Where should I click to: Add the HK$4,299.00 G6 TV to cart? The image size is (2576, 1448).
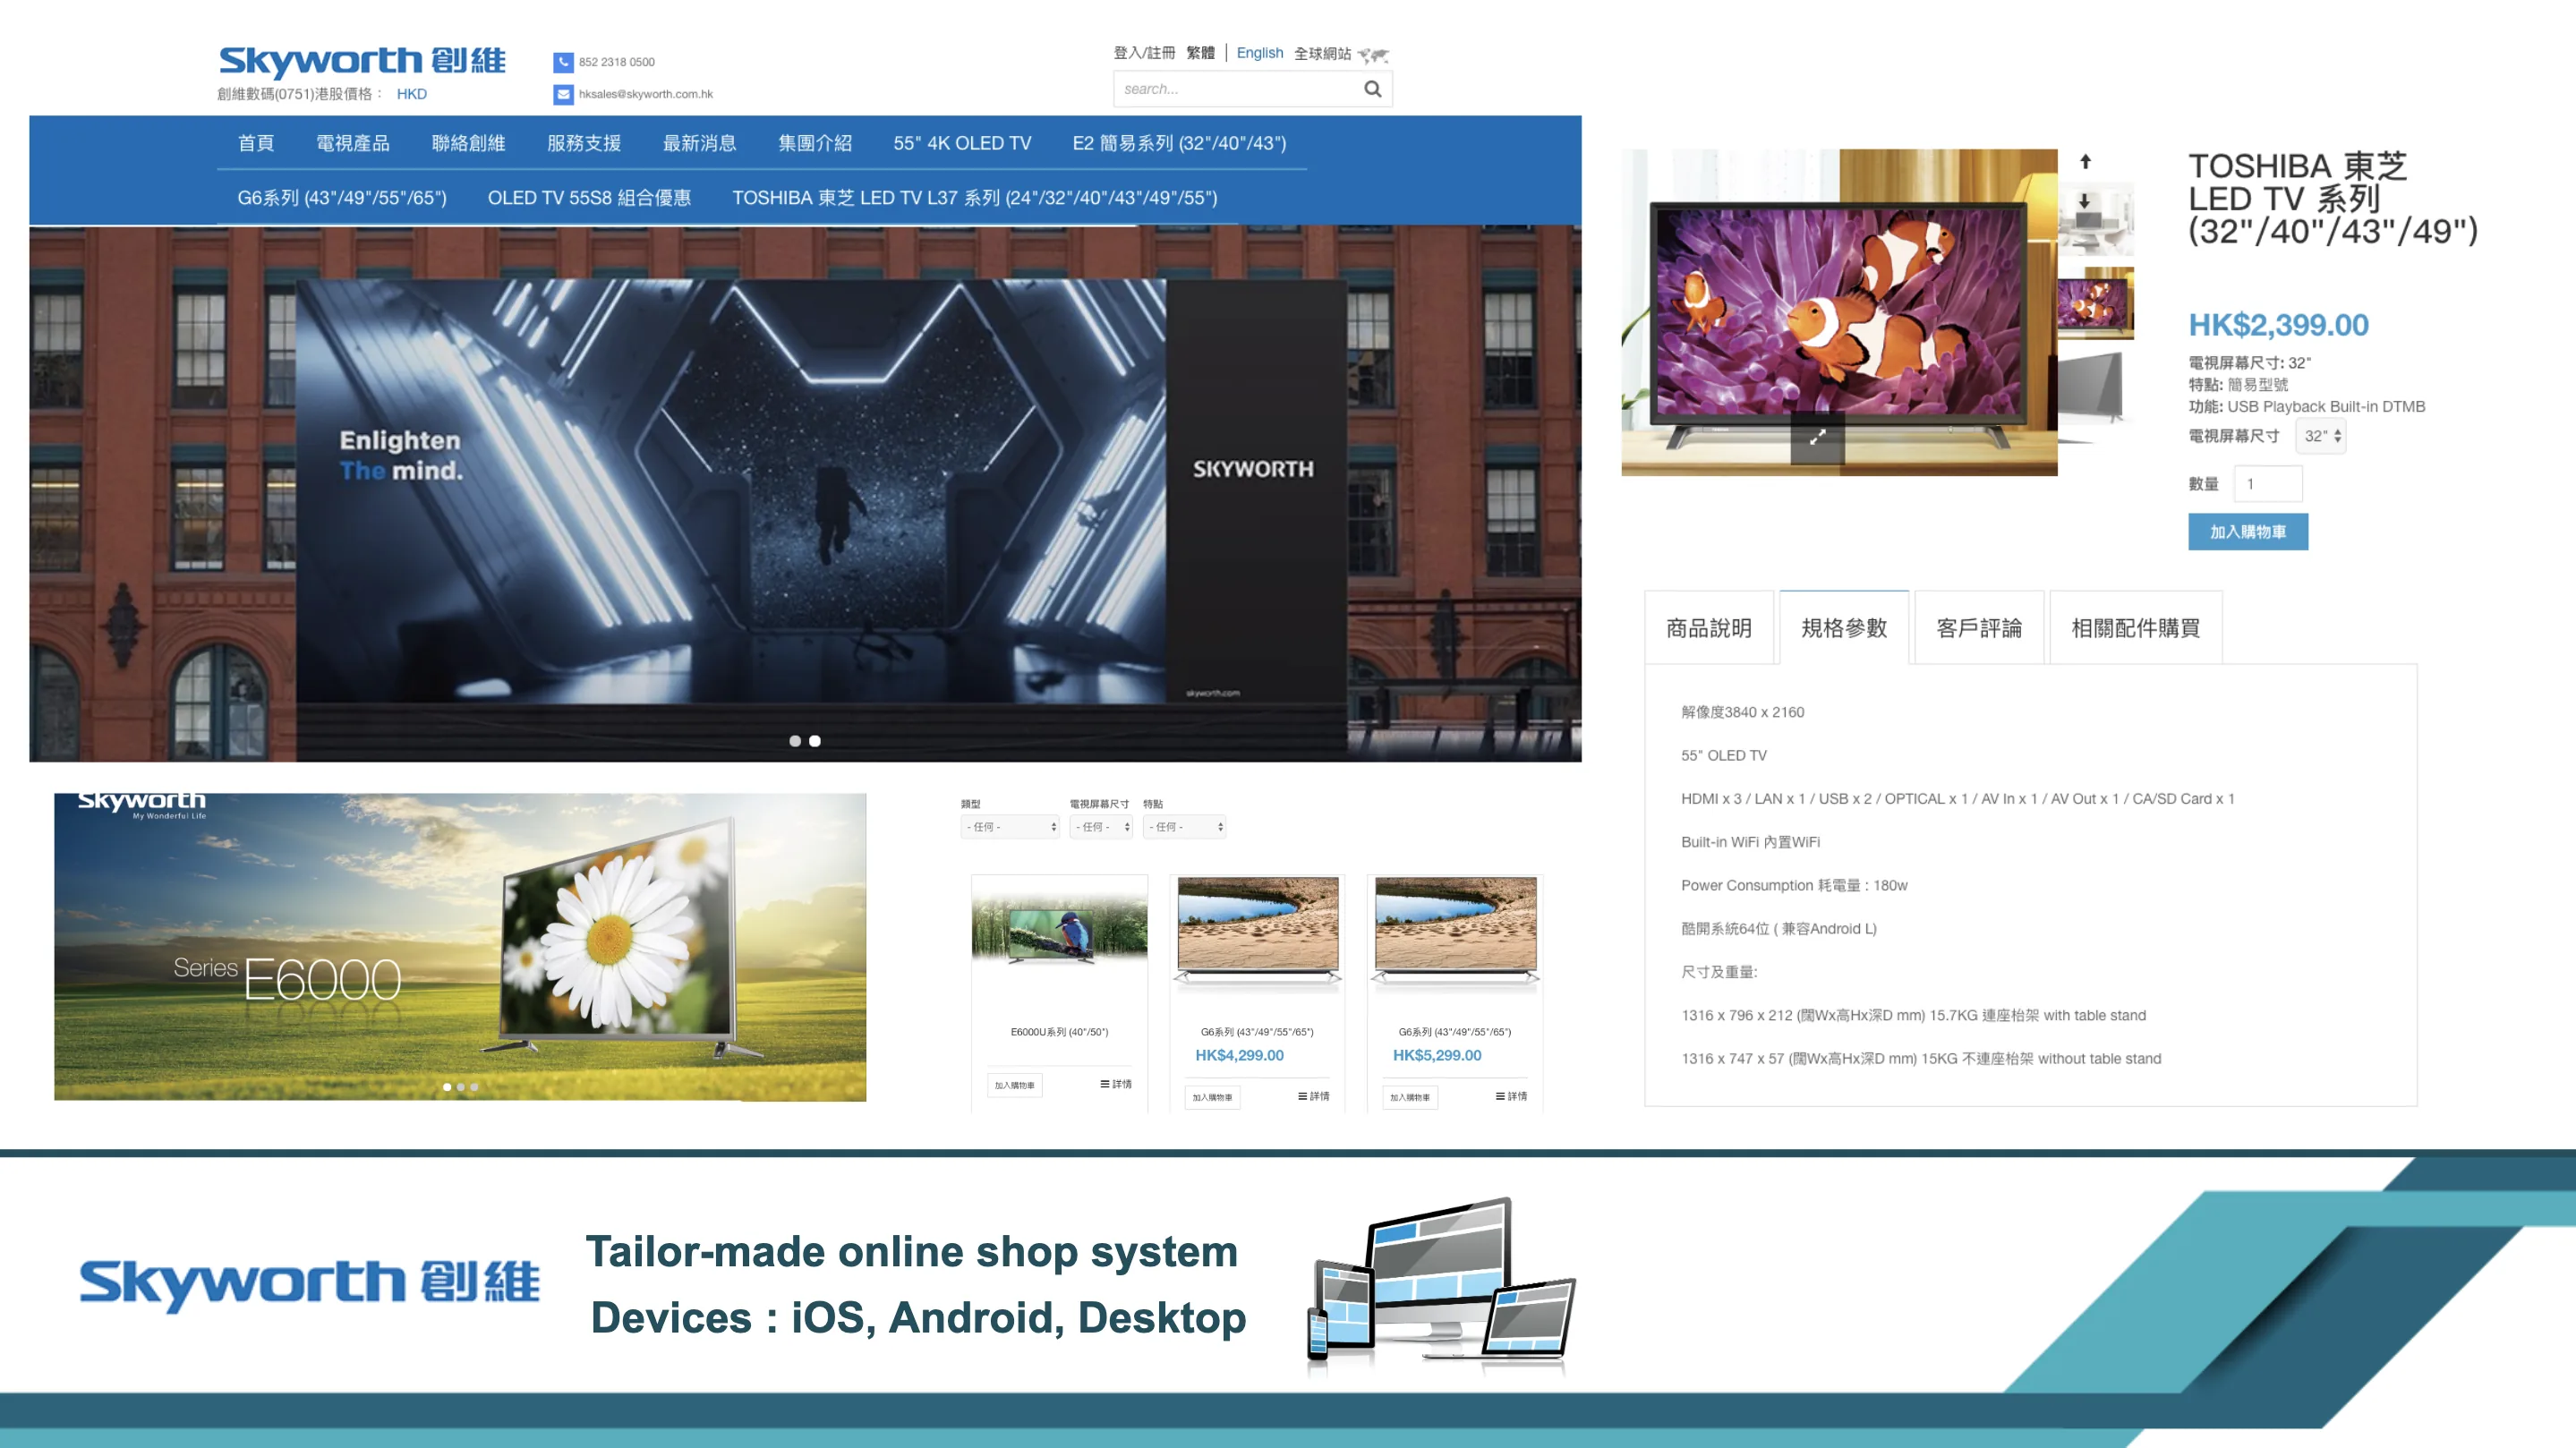[x=1212, y=1097]
